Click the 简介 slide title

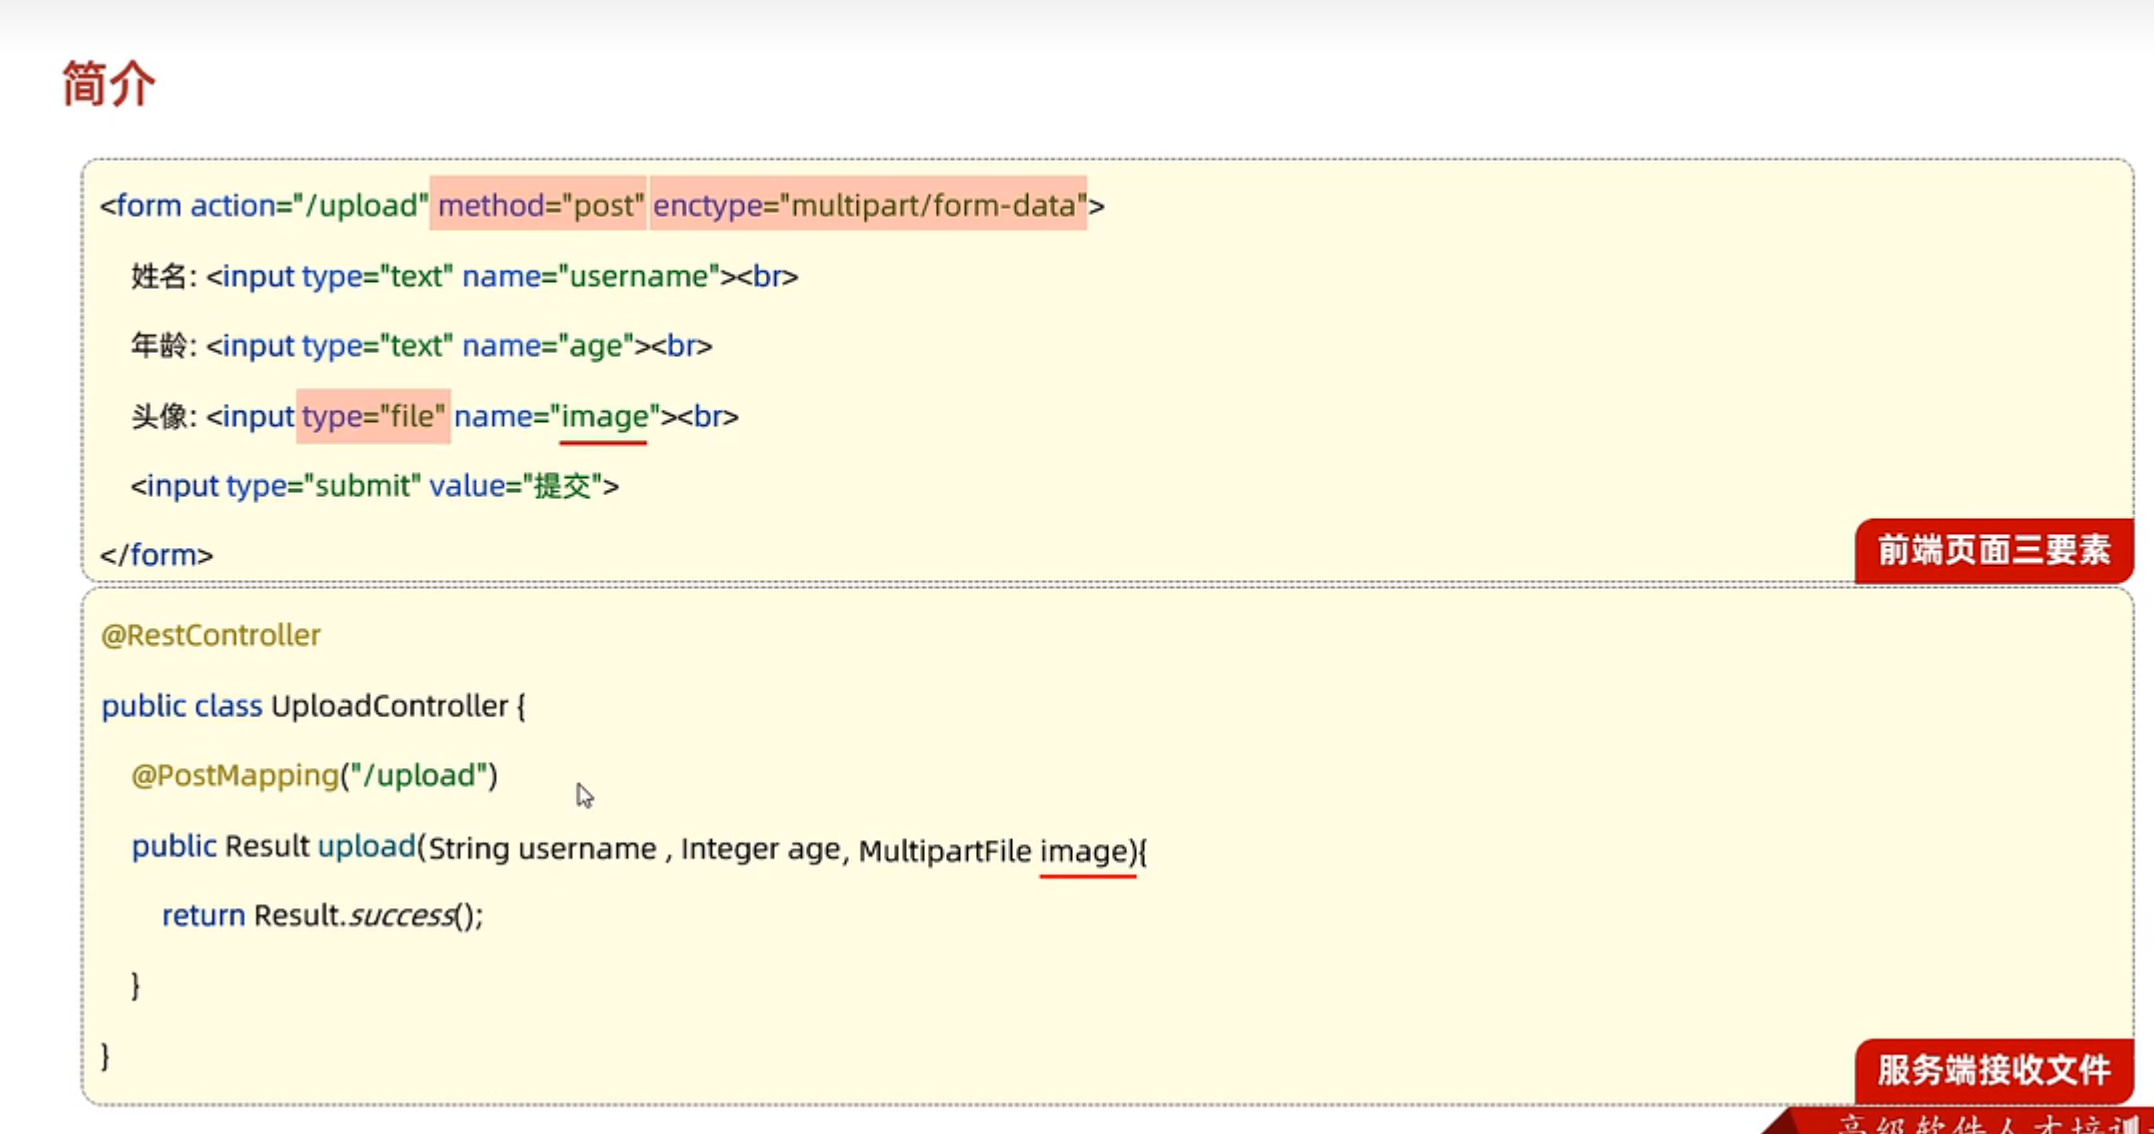click(108, 83)
